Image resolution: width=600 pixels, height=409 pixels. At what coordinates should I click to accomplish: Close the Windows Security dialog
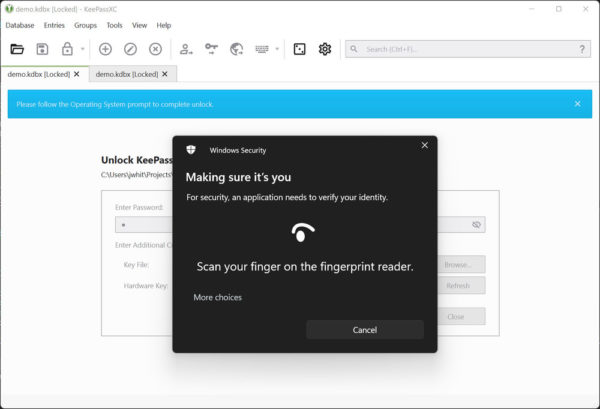pos(424,145)
